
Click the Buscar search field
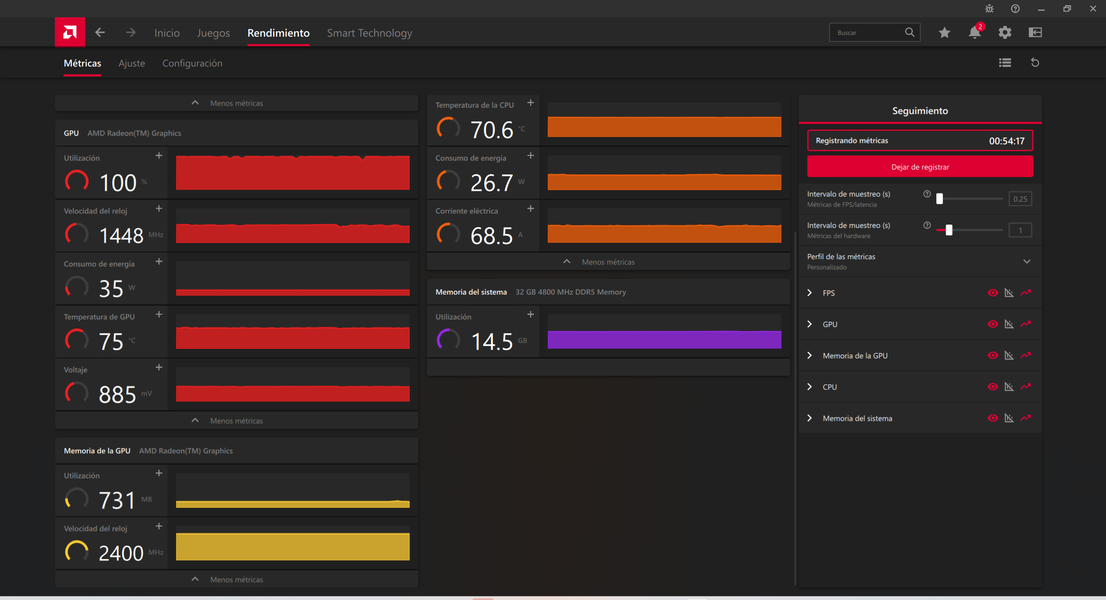click(x=866, y=33)
